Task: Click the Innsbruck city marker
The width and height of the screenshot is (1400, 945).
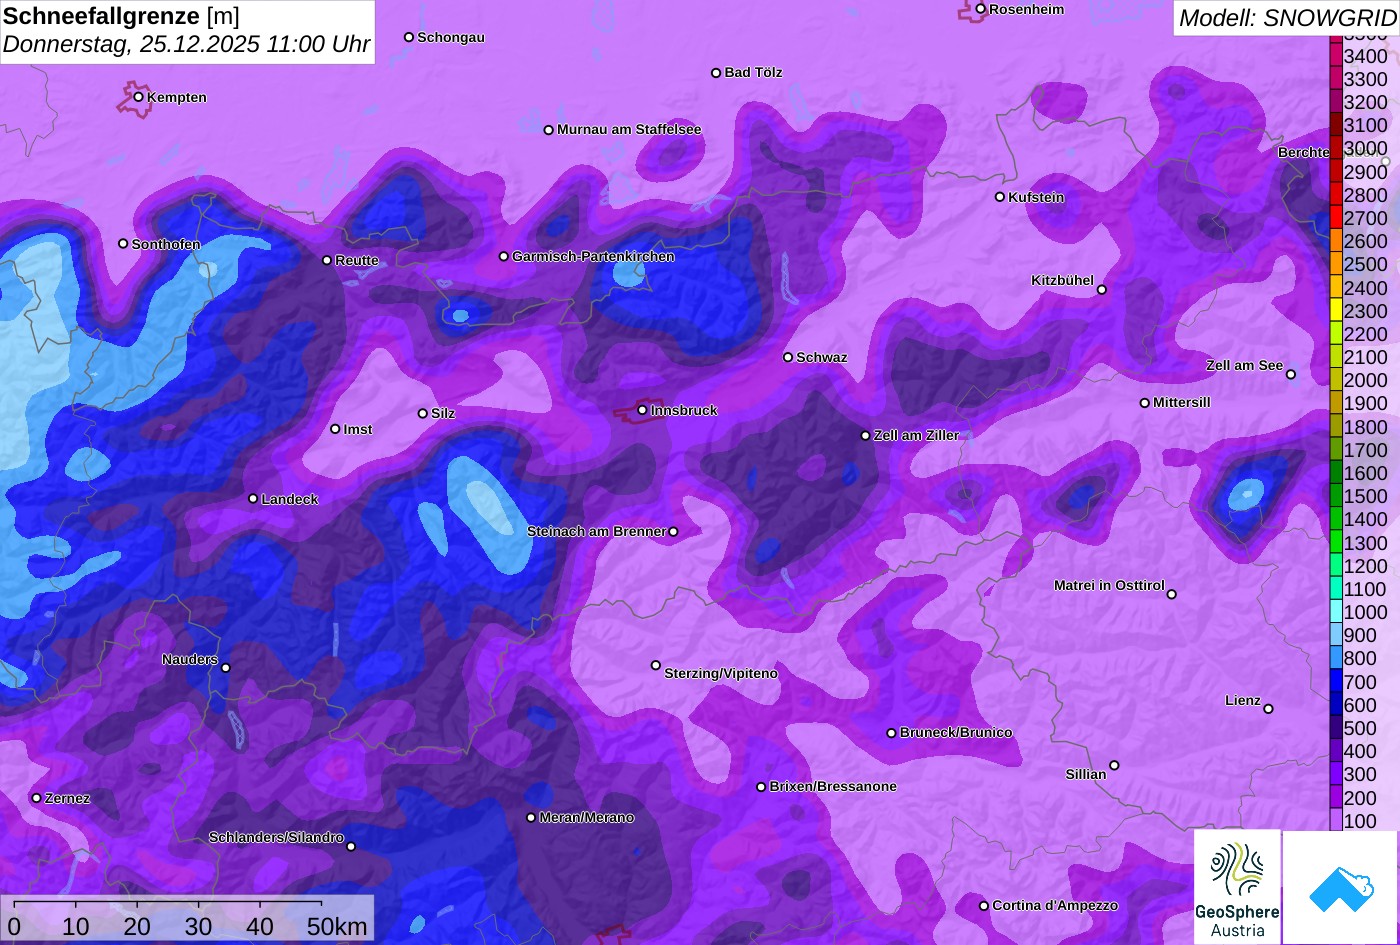Action: coord(642,410)
